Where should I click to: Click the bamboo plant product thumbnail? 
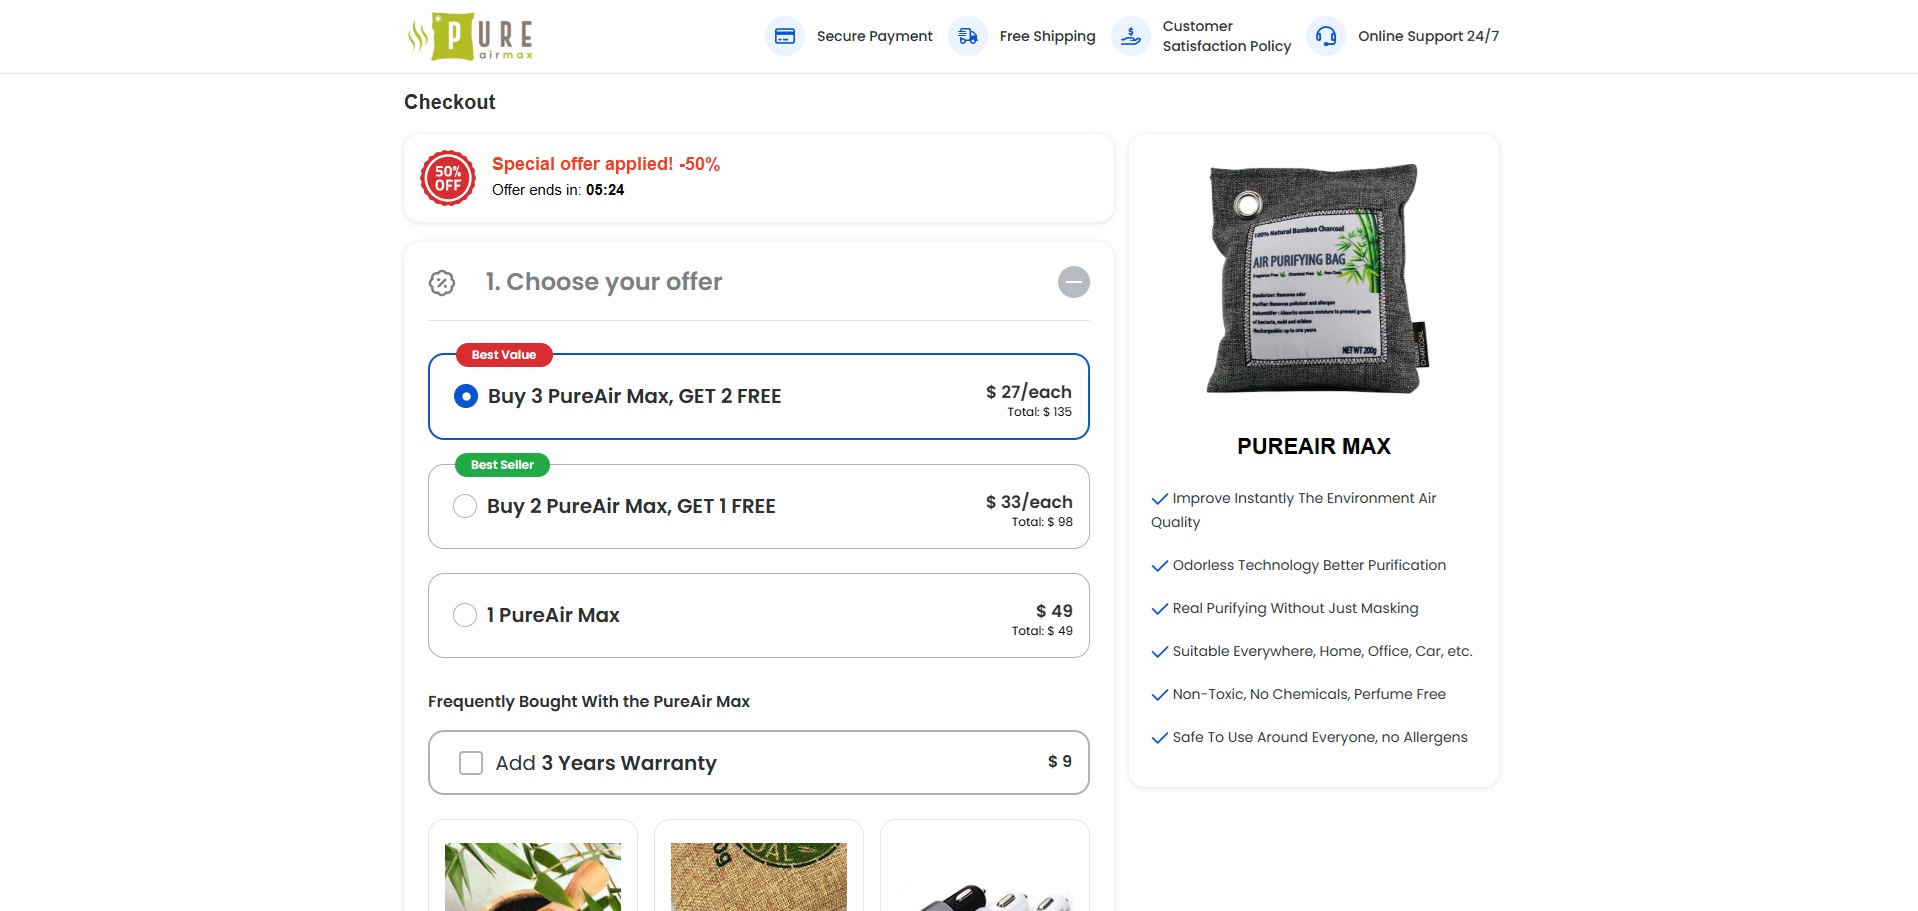tap(533, 876)
